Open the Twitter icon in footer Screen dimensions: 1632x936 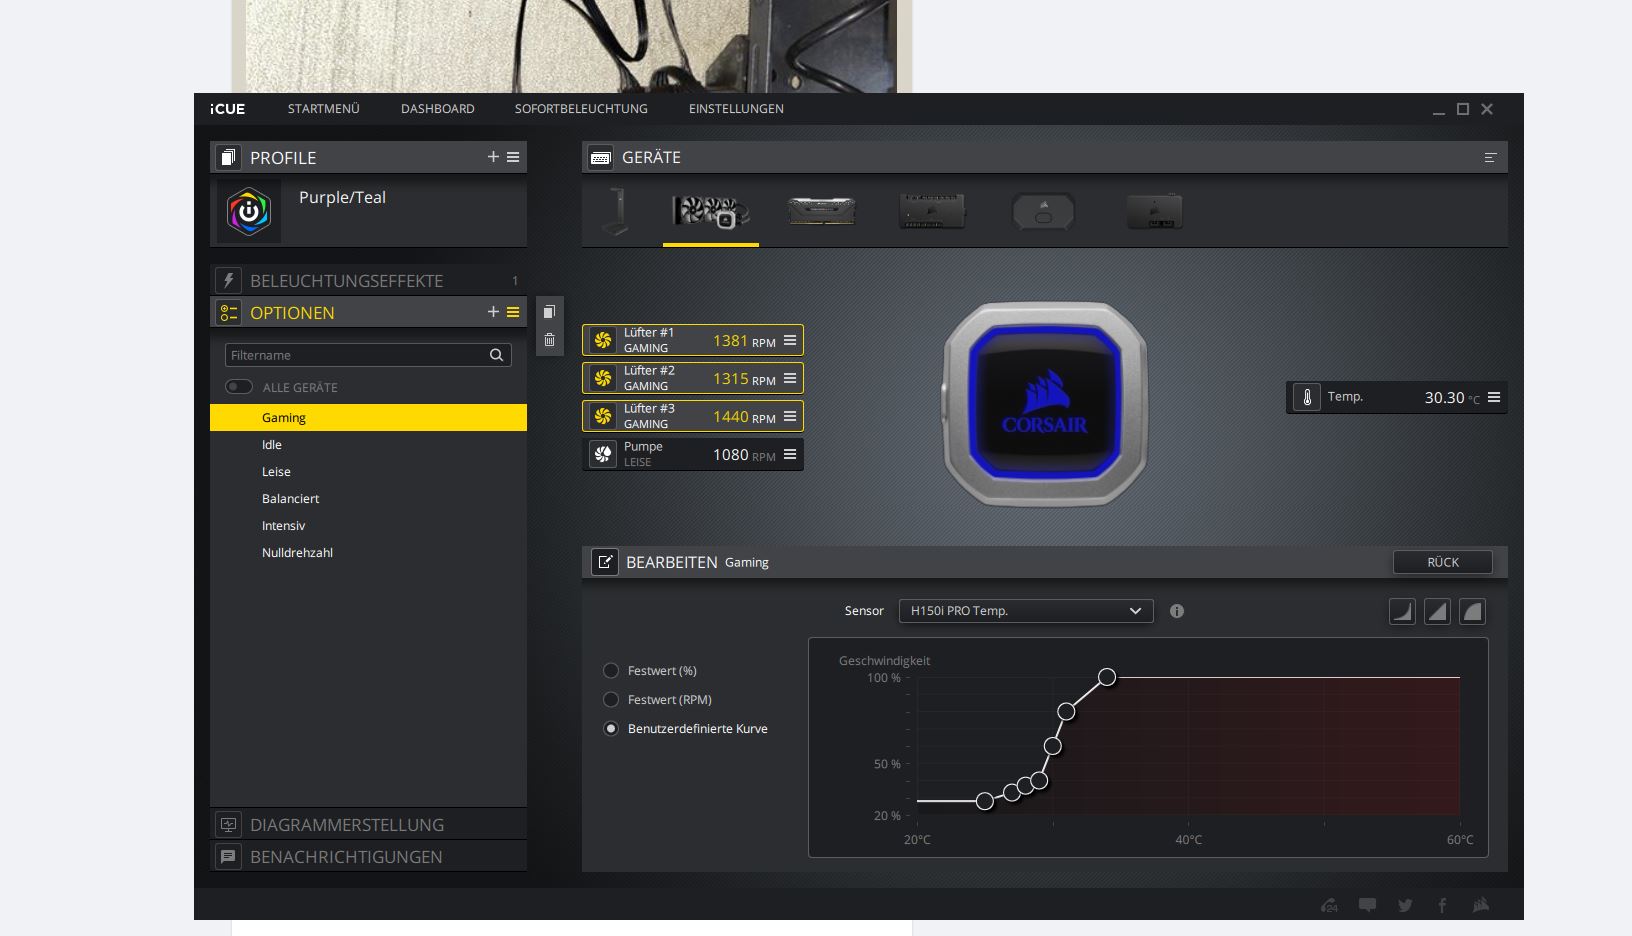1405,905
